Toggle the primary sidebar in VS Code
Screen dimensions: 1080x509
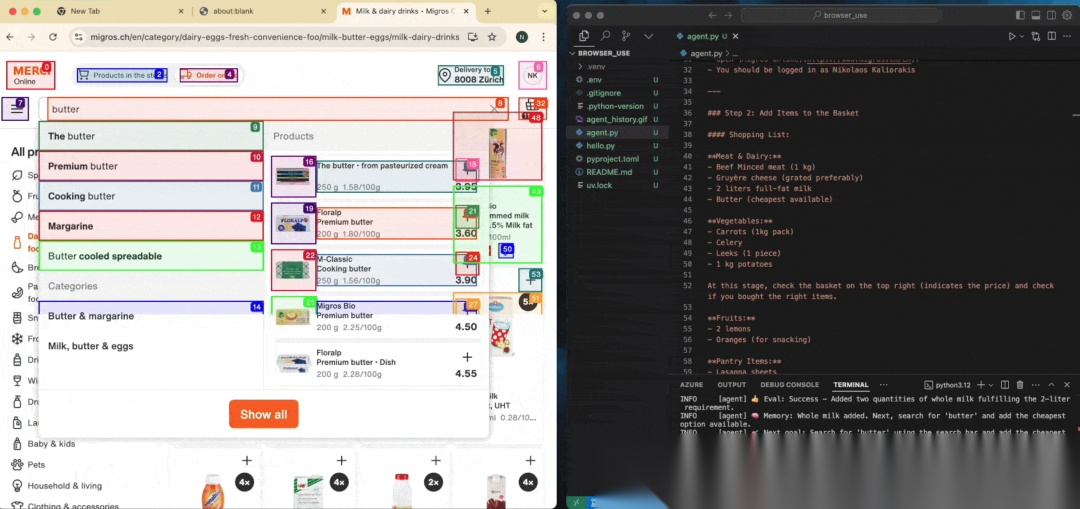1021,15
